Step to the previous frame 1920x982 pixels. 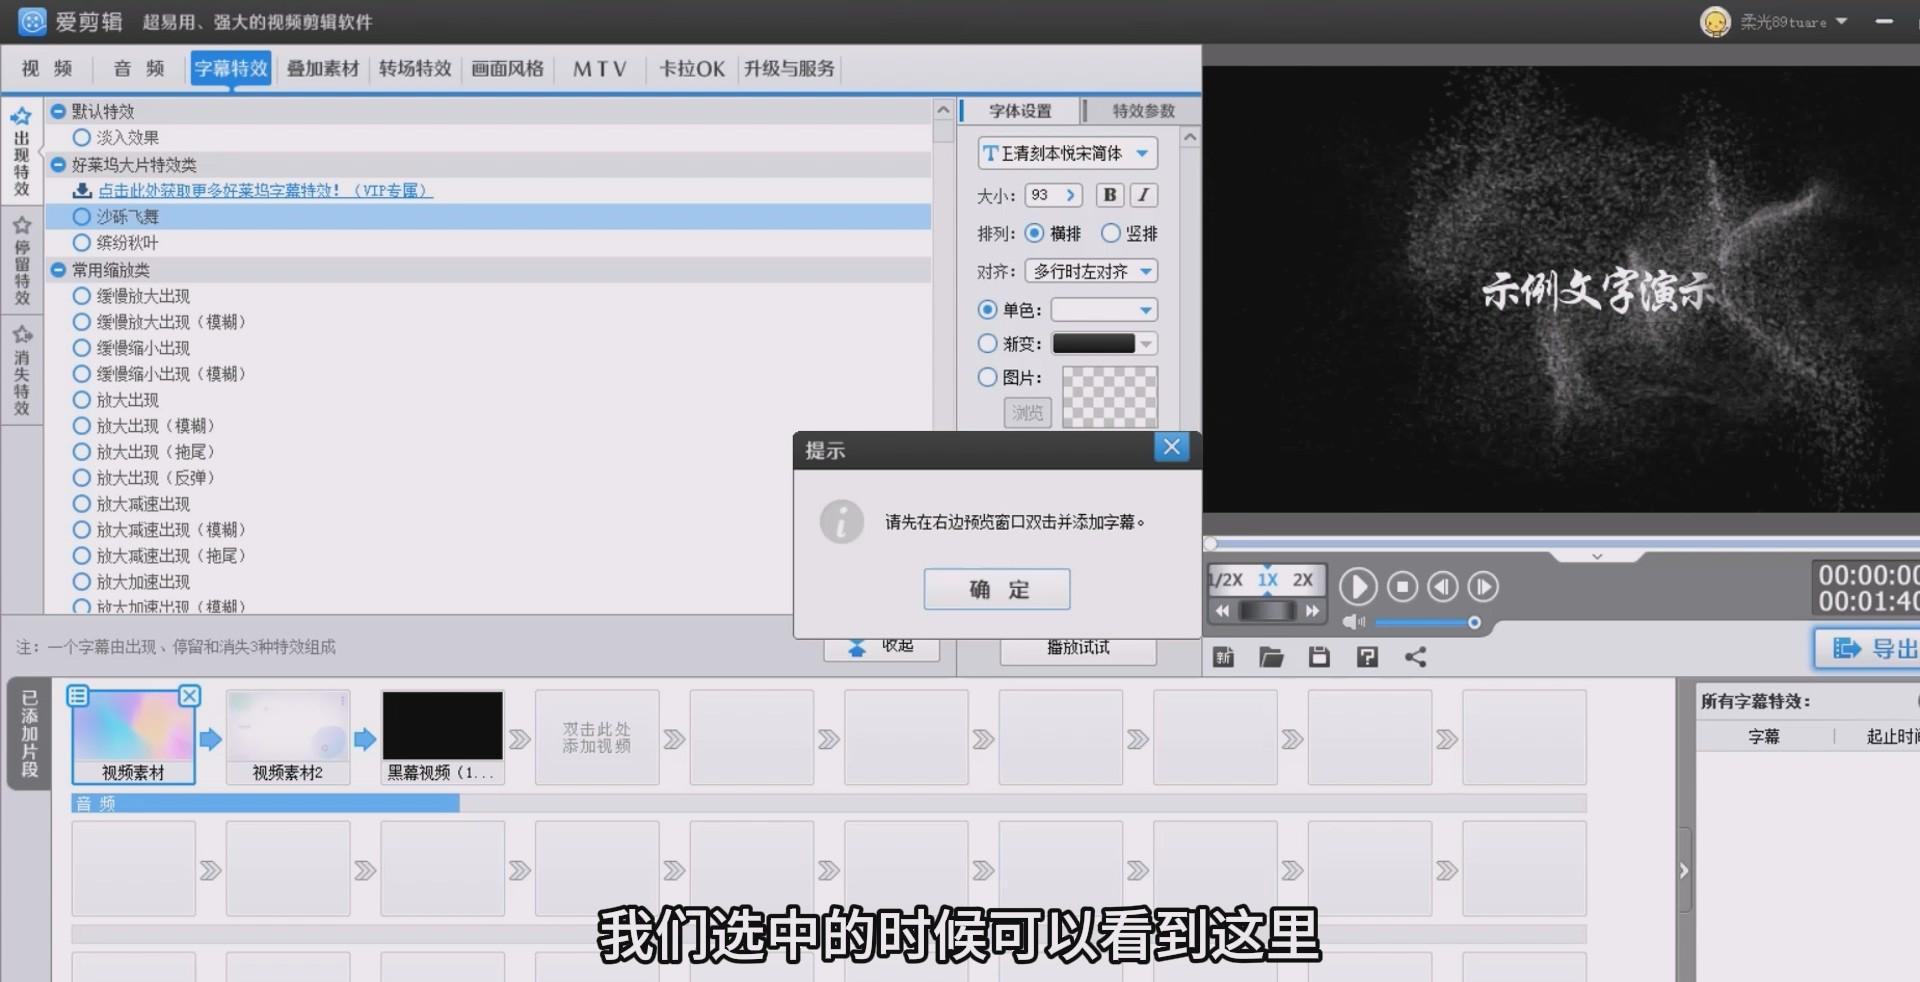pos(1442,587)
